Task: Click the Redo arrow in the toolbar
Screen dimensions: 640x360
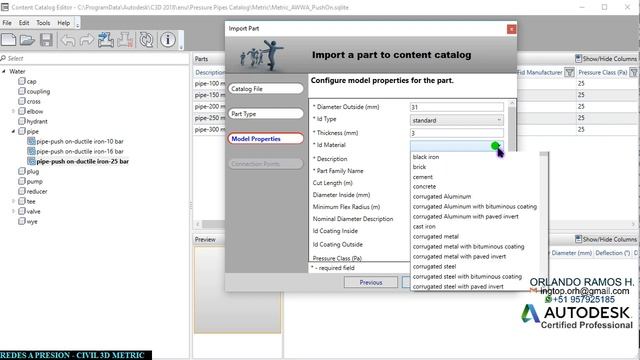Action: tap(87, 40)
